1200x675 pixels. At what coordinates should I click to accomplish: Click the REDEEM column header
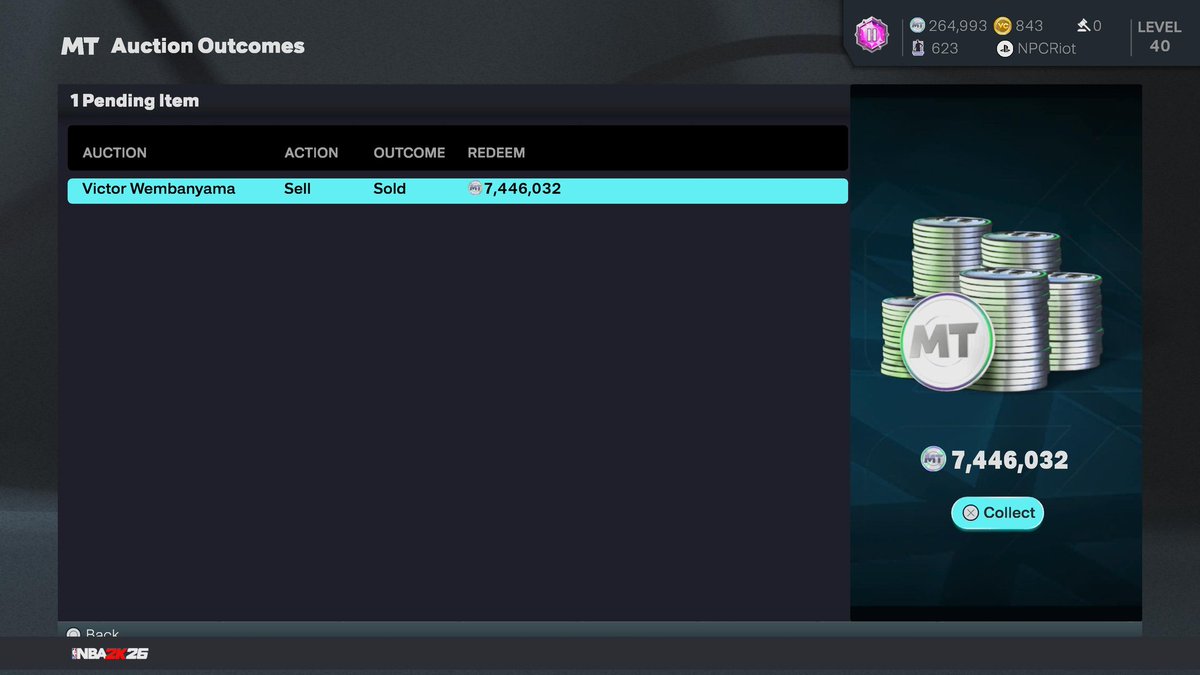coord(496,153)
